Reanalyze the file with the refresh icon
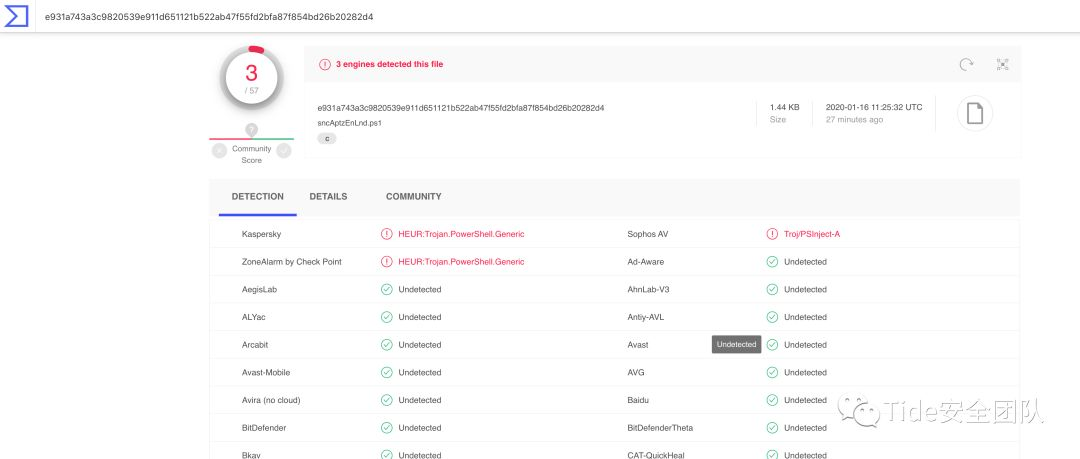This screenshot has height=459, width=1080. (x=966, y=64)
